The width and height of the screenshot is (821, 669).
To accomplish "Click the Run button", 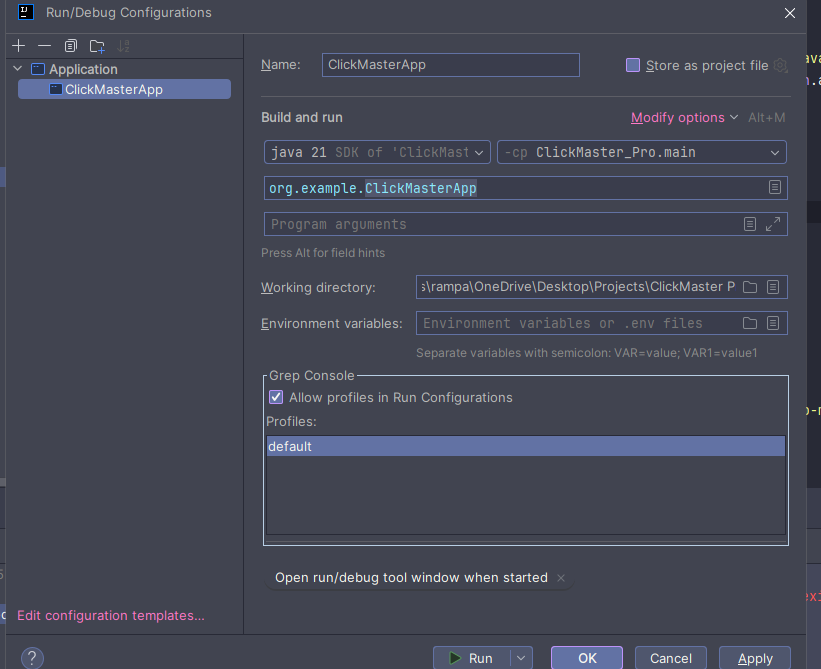I will 471,658.
